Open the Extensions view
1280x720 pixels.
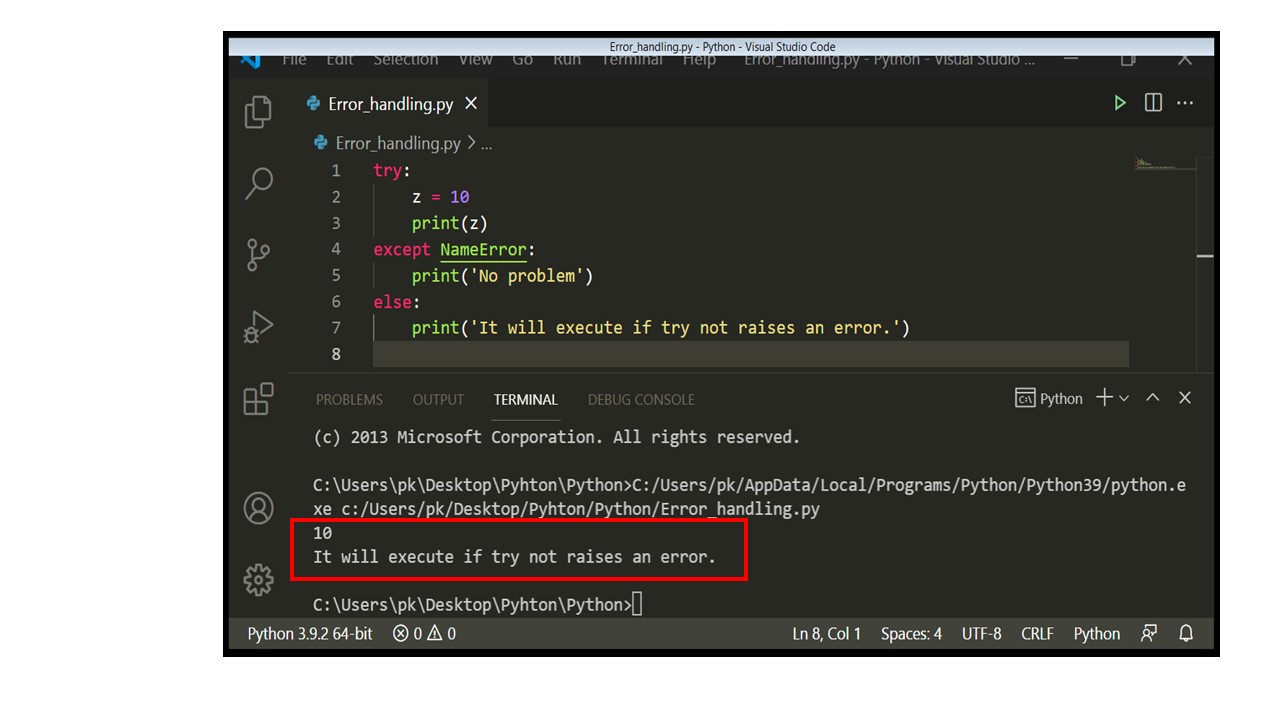click(257, 398)
